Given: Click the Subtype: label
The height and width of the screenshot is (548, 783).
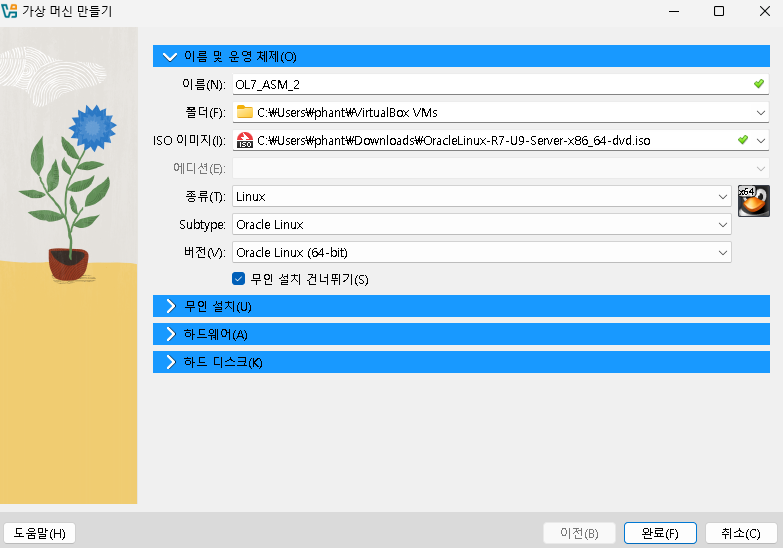Looking at the screenshot, I should (x=202, y=224).
